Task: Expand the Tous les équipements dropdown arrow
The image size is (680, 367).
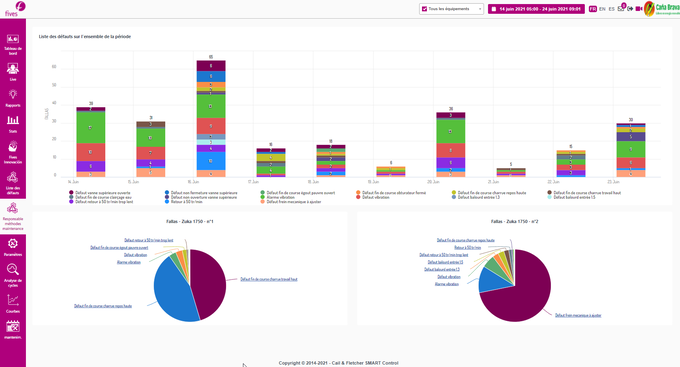Action: [x=480, y=9]
